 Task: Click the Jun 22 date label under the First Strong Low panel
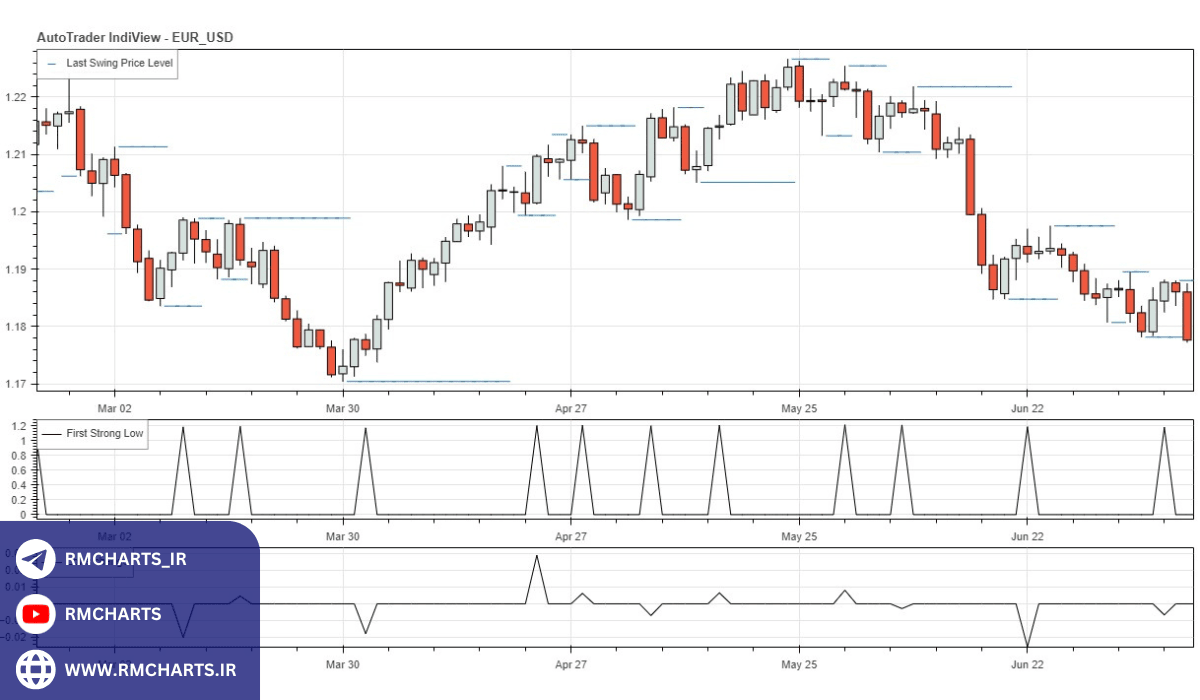pos(1026,537)
